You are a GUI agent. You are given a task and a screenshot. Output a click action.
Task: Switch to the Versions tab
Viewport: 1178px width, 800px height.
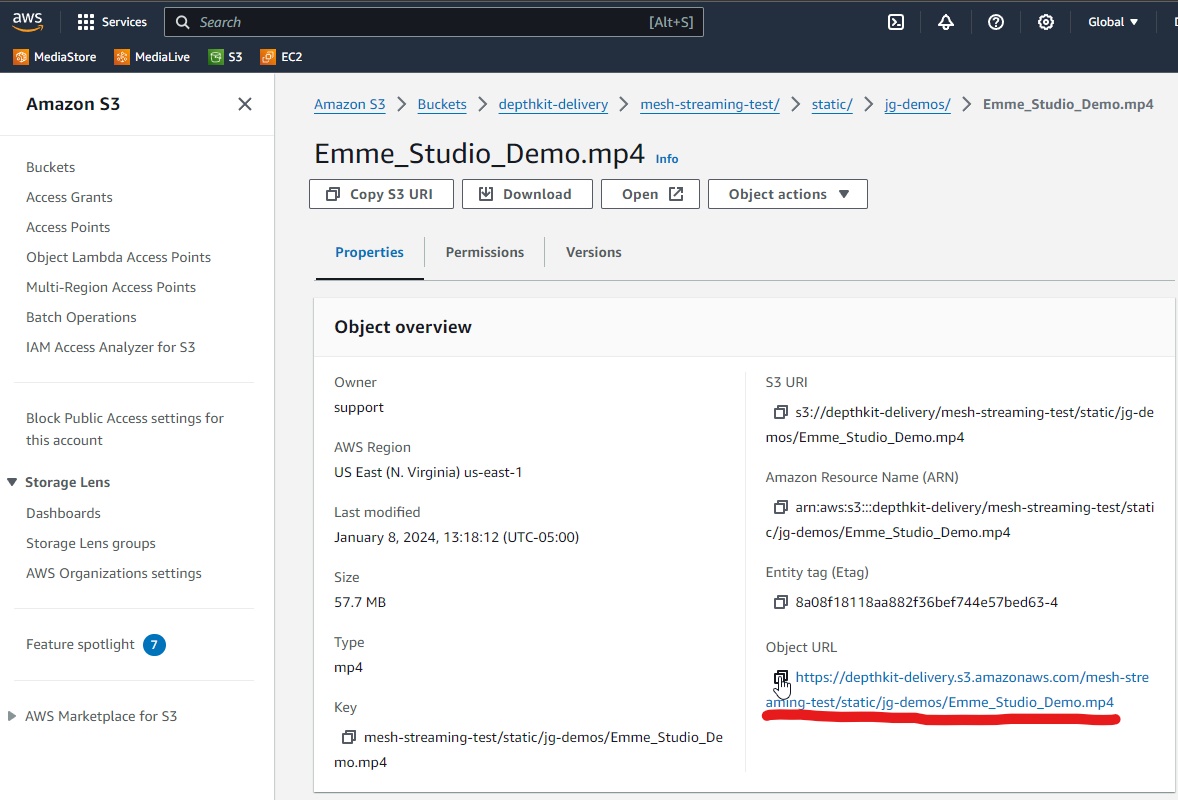coord(594,252)
